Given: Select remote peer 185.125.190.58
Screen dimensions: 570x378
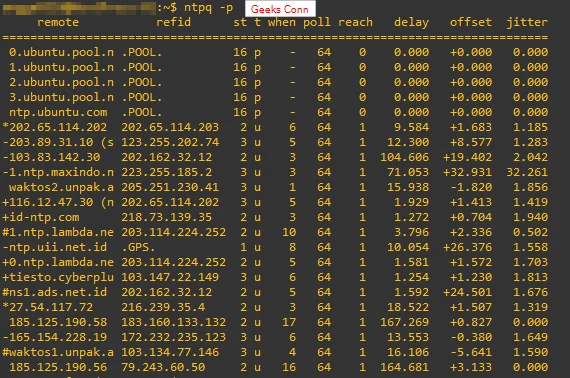Looking at the screenshot, I should click(x=58, y=322).
